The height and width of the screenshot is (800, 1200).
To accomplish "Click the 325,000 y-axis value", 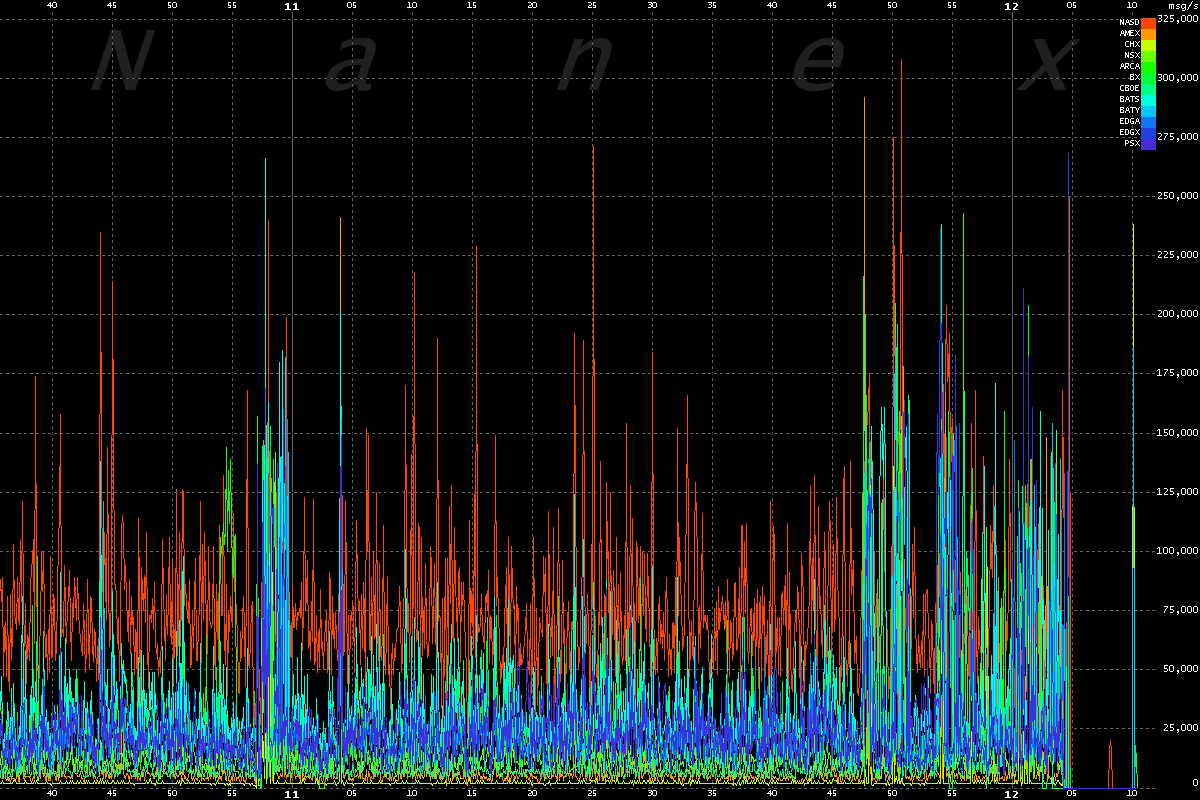I will (x=1177, y=20).
